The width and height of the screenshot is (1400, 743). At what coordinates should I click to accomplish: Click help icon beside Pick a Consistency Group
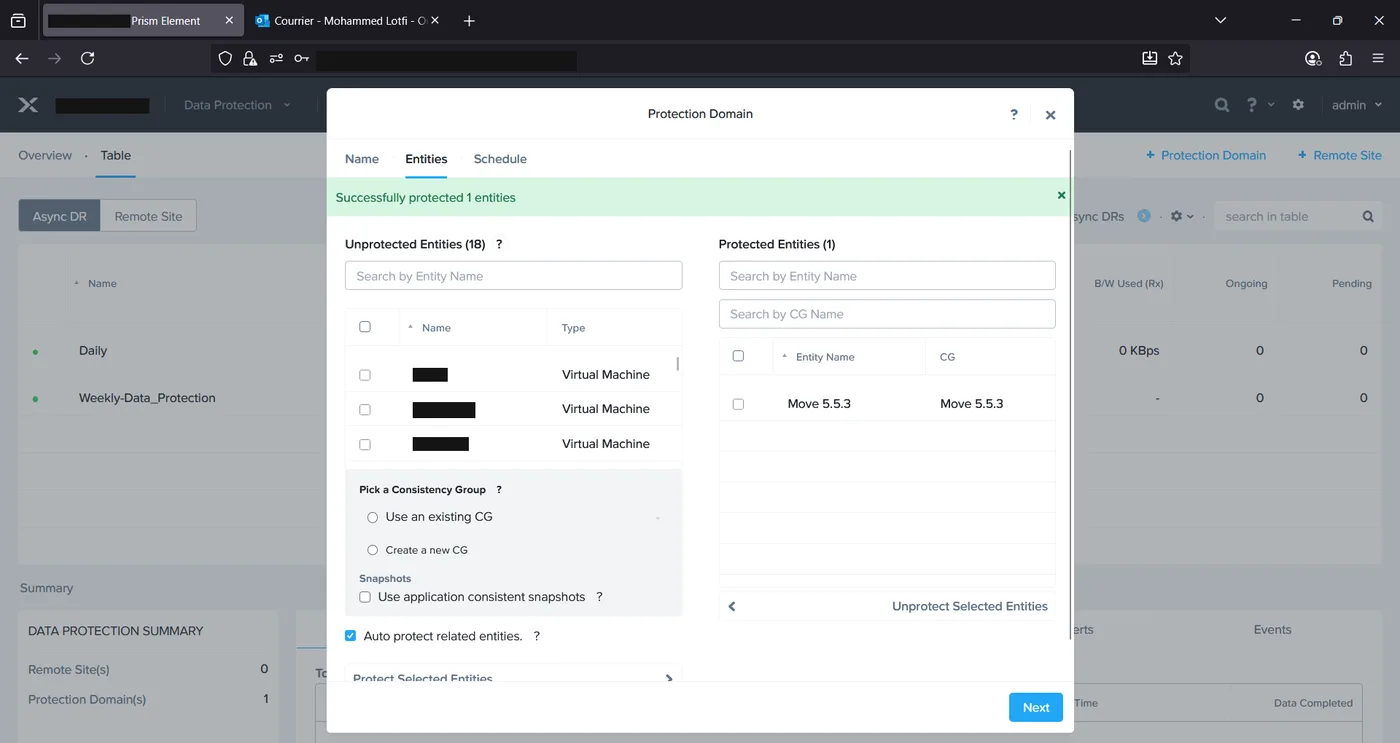click(499, 490)
